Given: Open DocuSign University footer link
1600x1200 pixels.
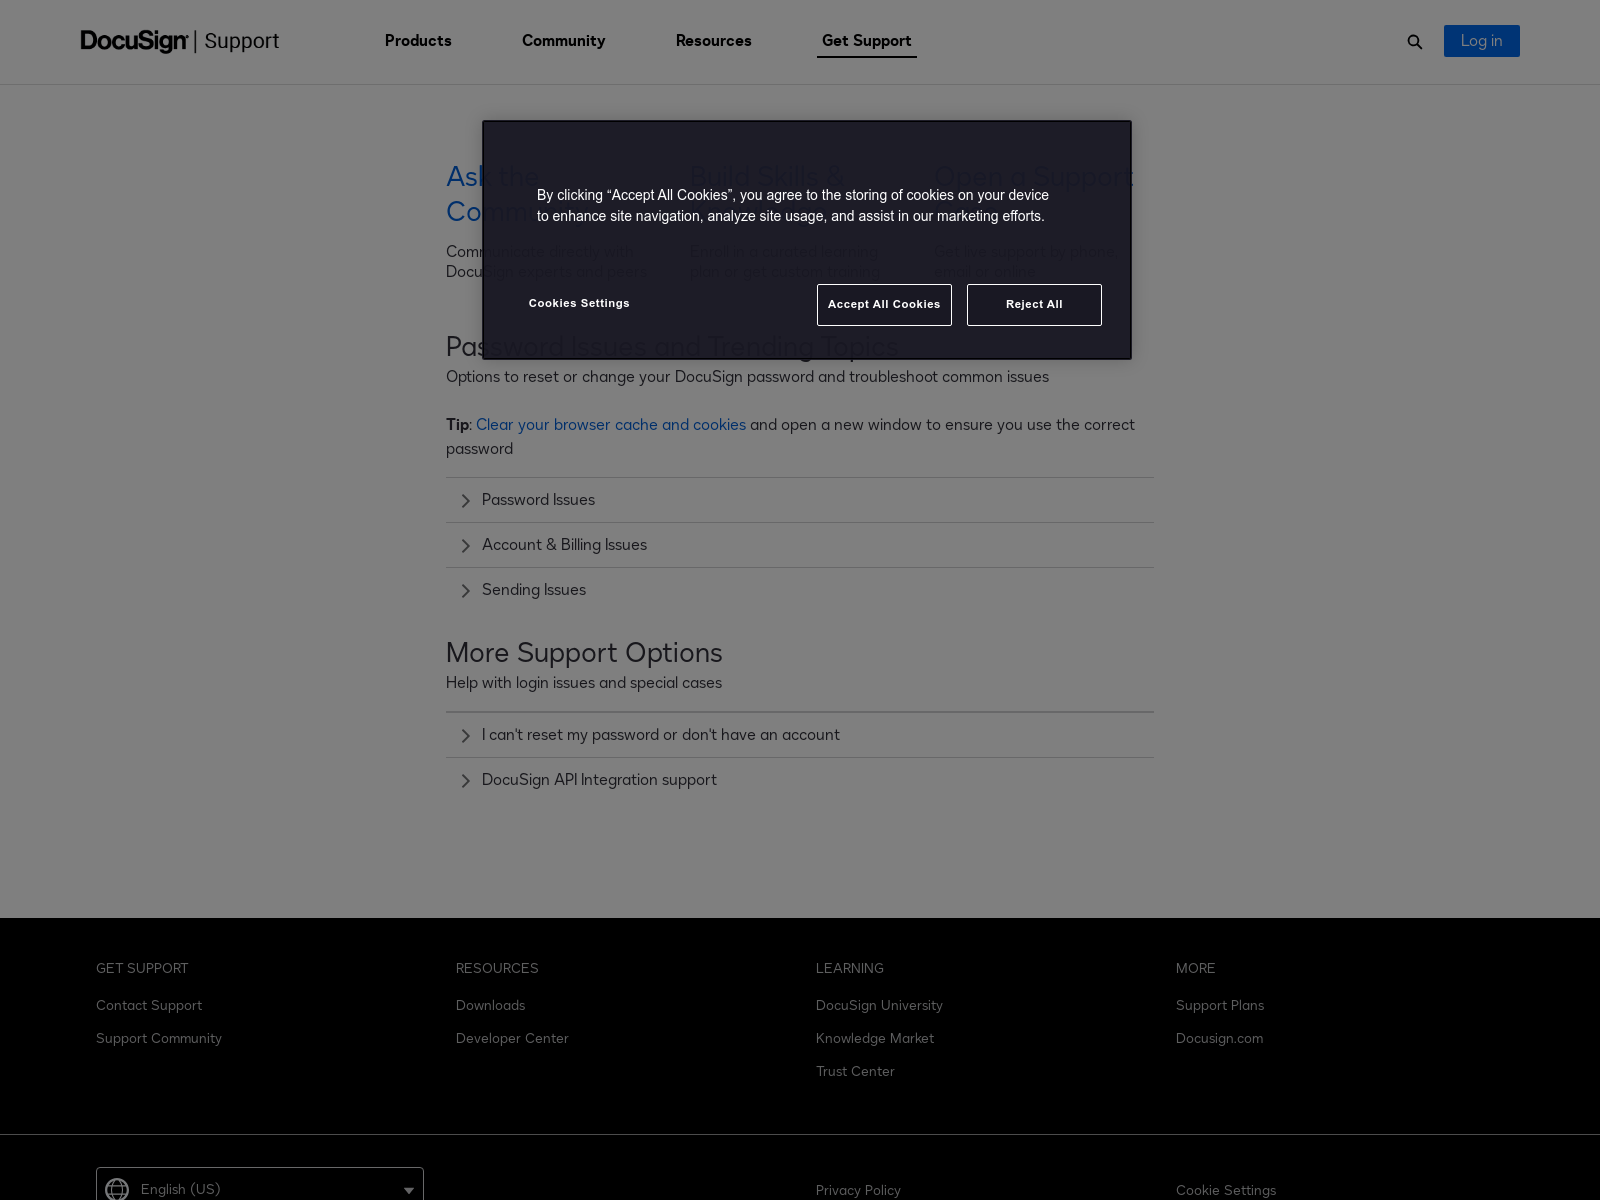Looking at the screenshot, I should click(x=879, y=1006).
